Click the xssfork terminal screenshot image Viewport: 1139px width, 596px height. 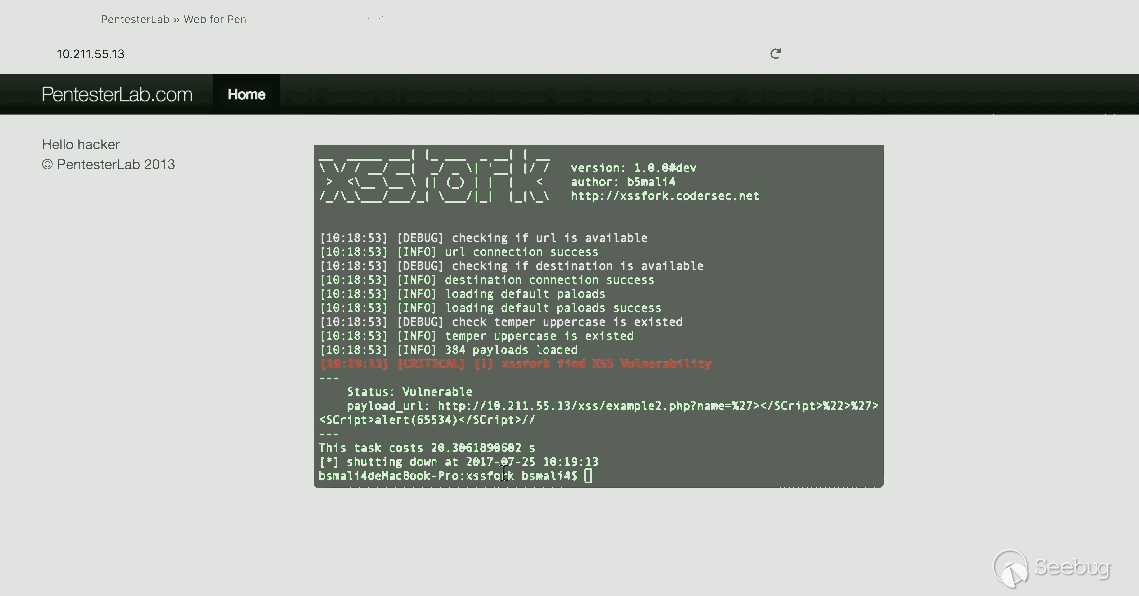point(599,316)
